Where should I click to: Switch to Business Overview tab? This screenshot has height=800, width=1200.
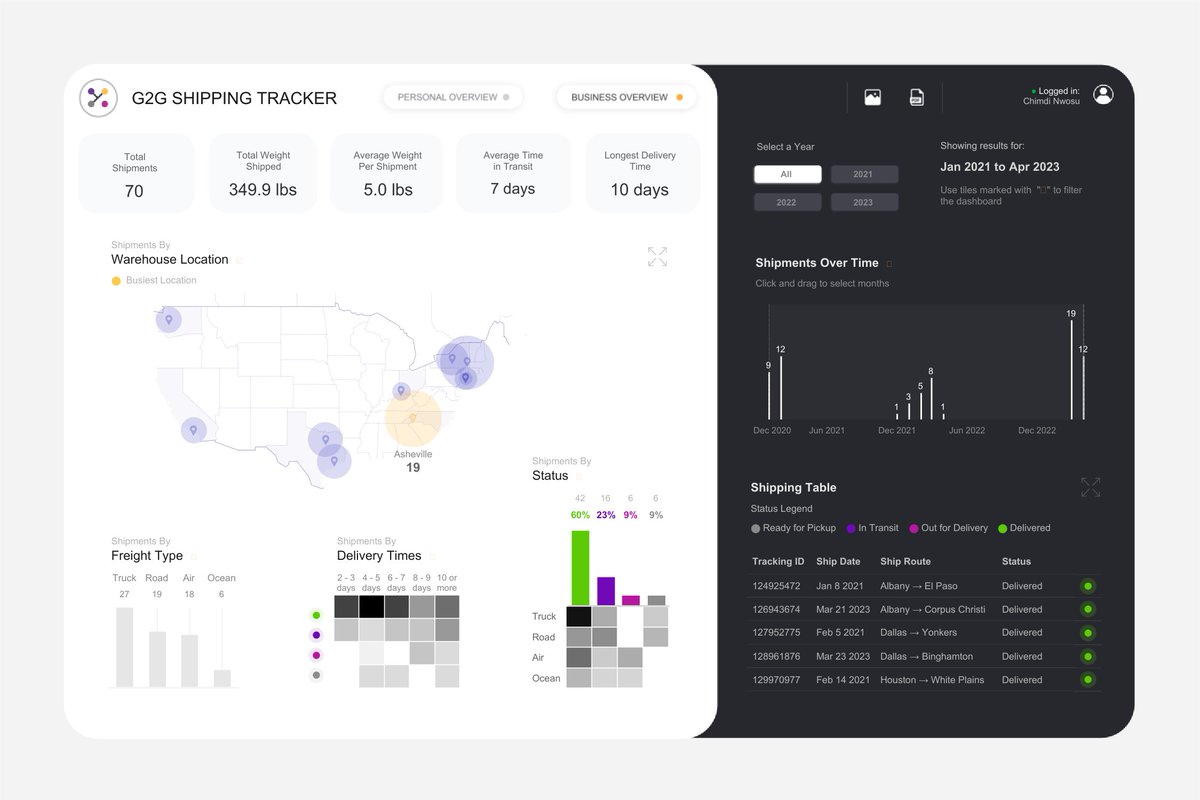click(626, 97)
